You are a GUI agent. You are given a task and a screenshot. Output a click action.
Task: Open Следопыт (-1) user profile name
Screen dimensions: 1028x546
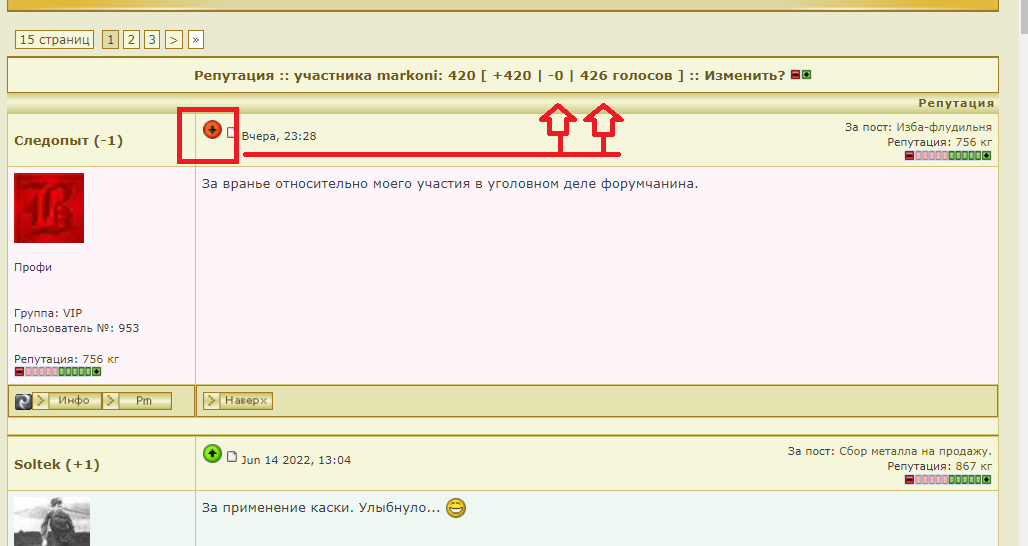68,140
